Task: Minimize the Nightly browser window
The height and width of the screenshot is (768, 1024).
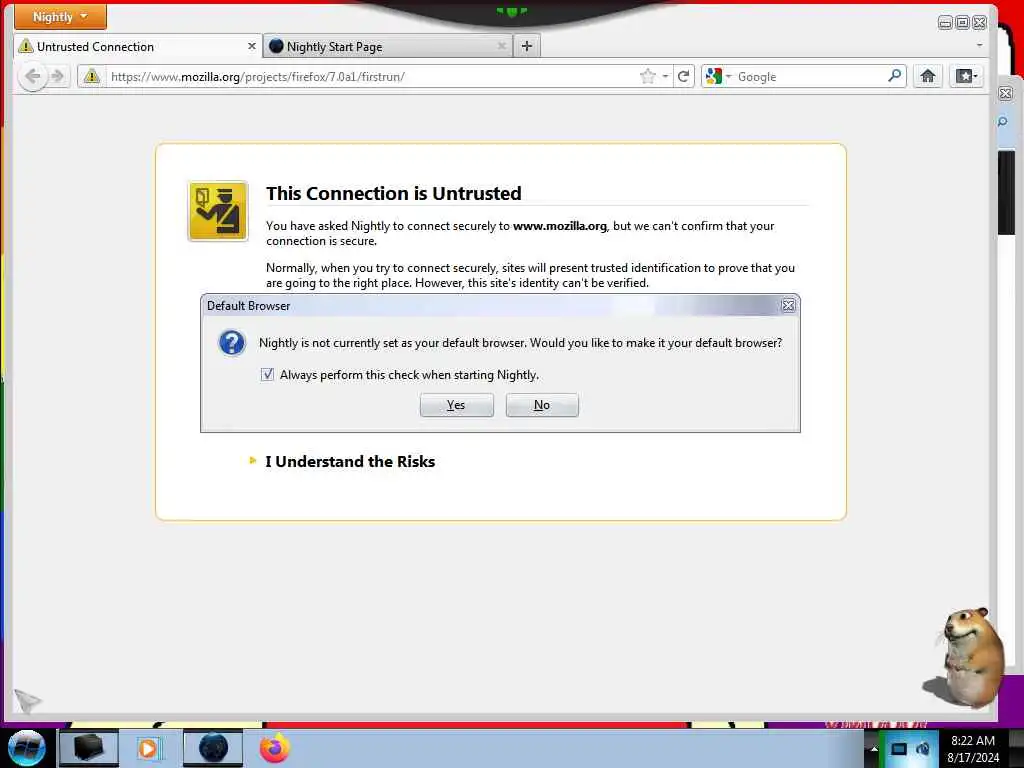Action: coord(945,23)
